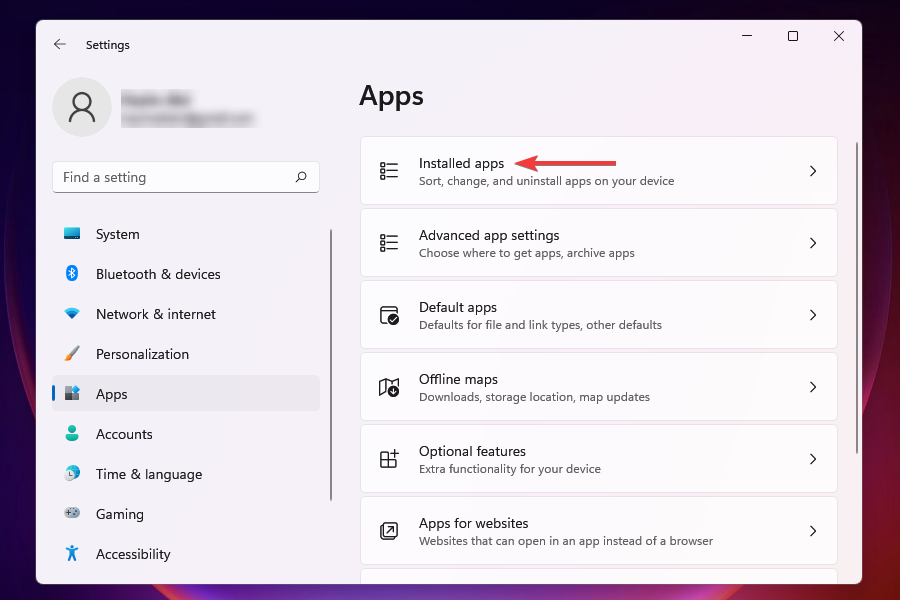Click the back arrow icon
This screenshot has height=600, width=900.
[x=60, y=44]
